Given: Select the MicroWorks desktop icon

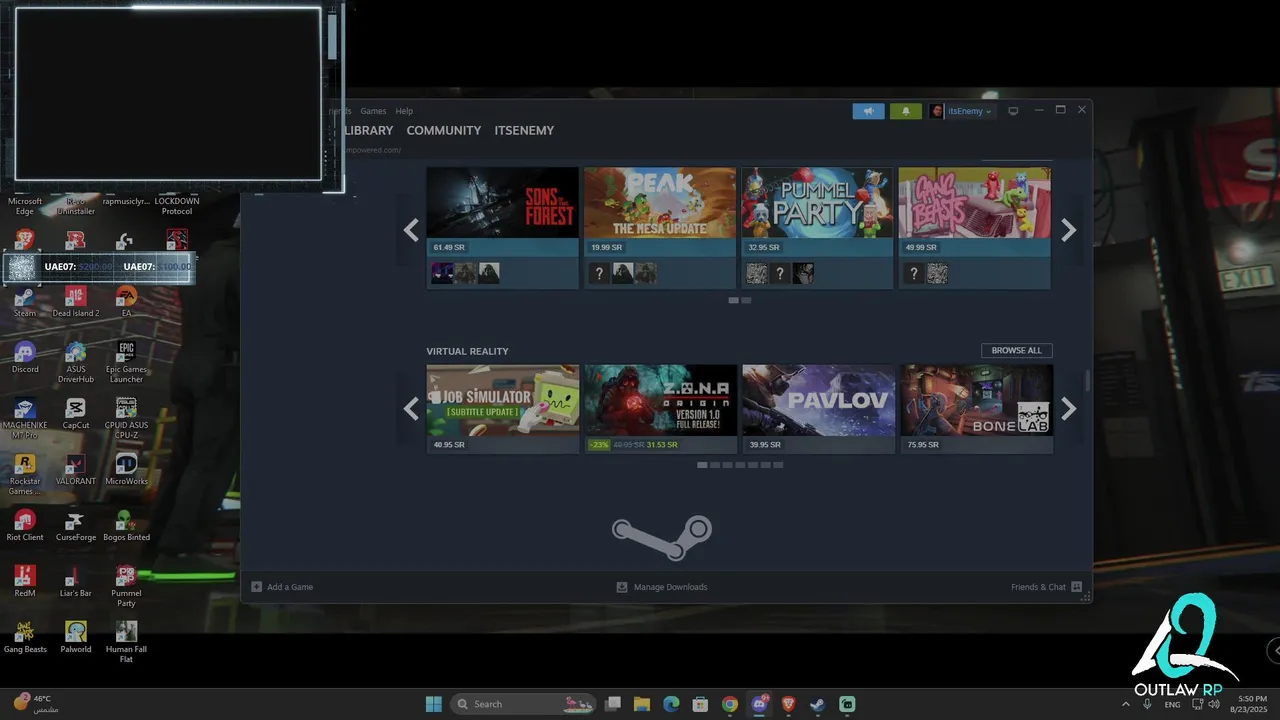Looking at the screenshot, I should coord(126,469).
